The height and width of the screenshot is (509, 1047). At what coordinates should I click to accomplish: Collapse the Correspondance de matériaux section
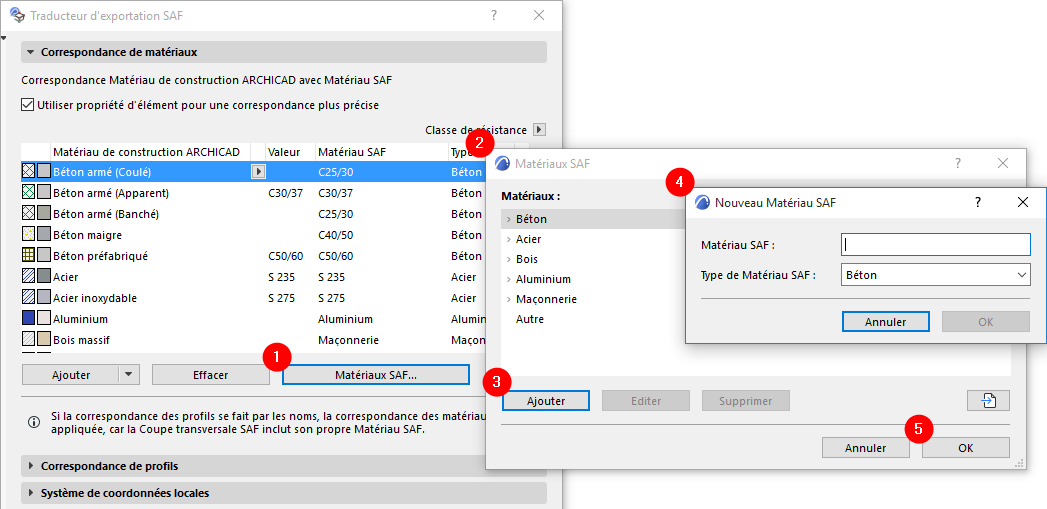tap(30, 51)
